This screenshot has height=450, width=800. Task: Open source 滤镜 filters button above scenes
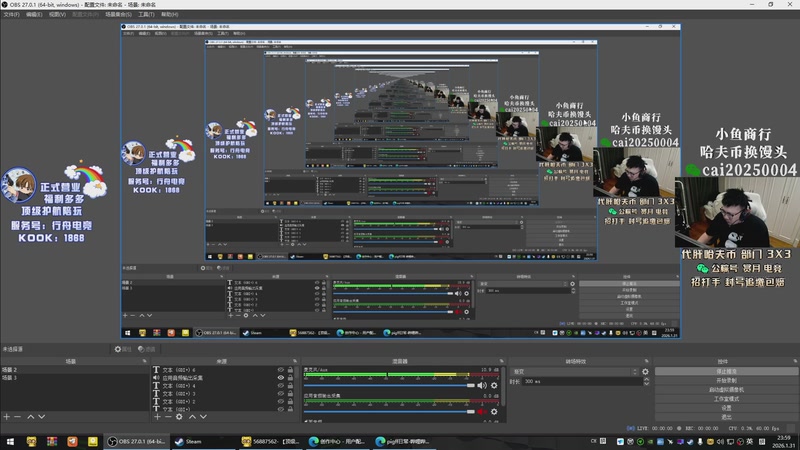tap(146, 349)
